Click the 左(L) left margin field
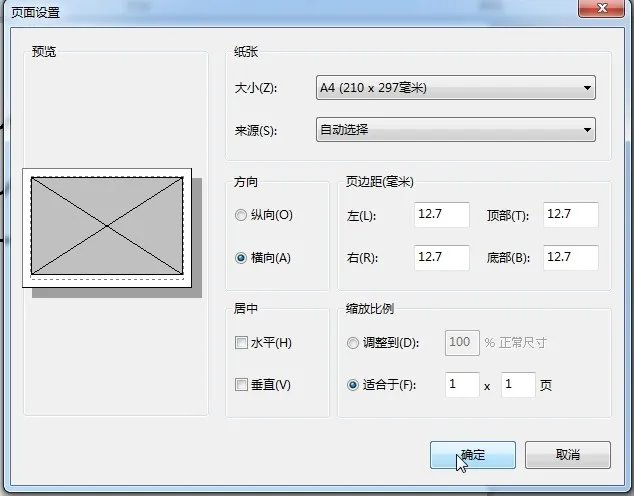 click(x=442, y=215)
